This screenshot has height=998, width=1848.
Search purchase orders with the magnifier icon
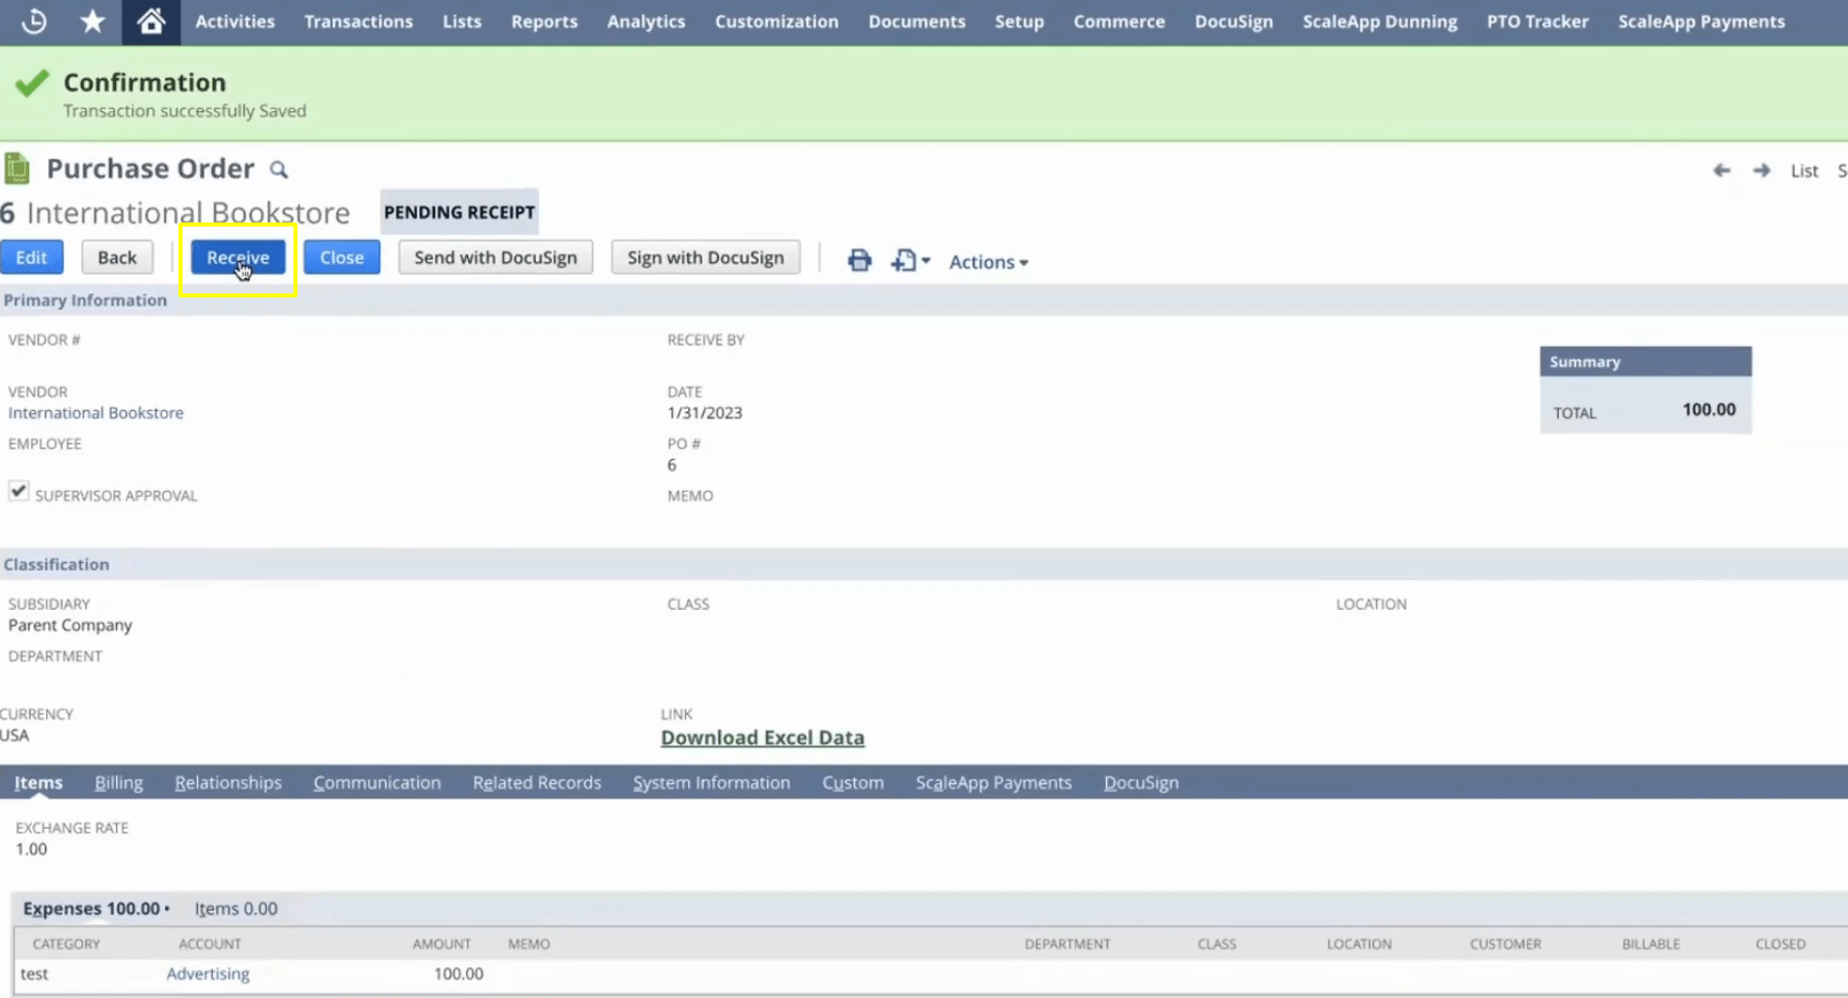278,169
